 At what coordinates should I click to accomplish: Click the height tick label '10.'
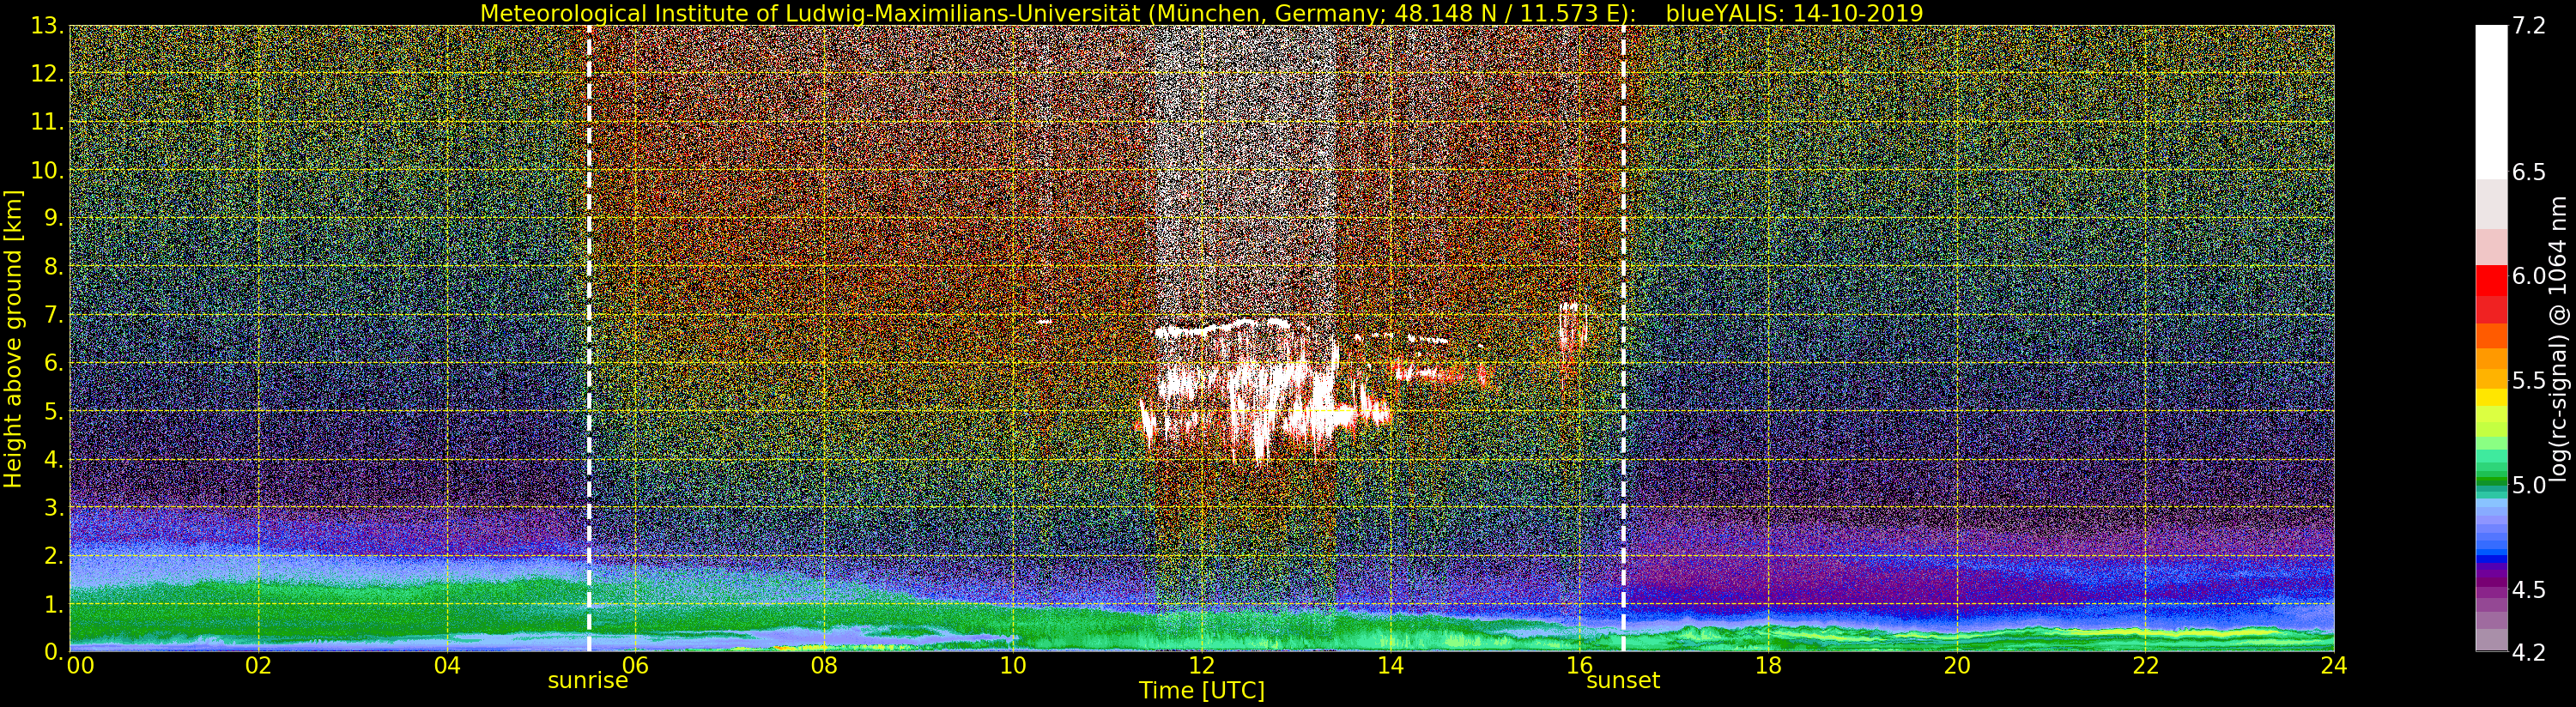[48, 170]
